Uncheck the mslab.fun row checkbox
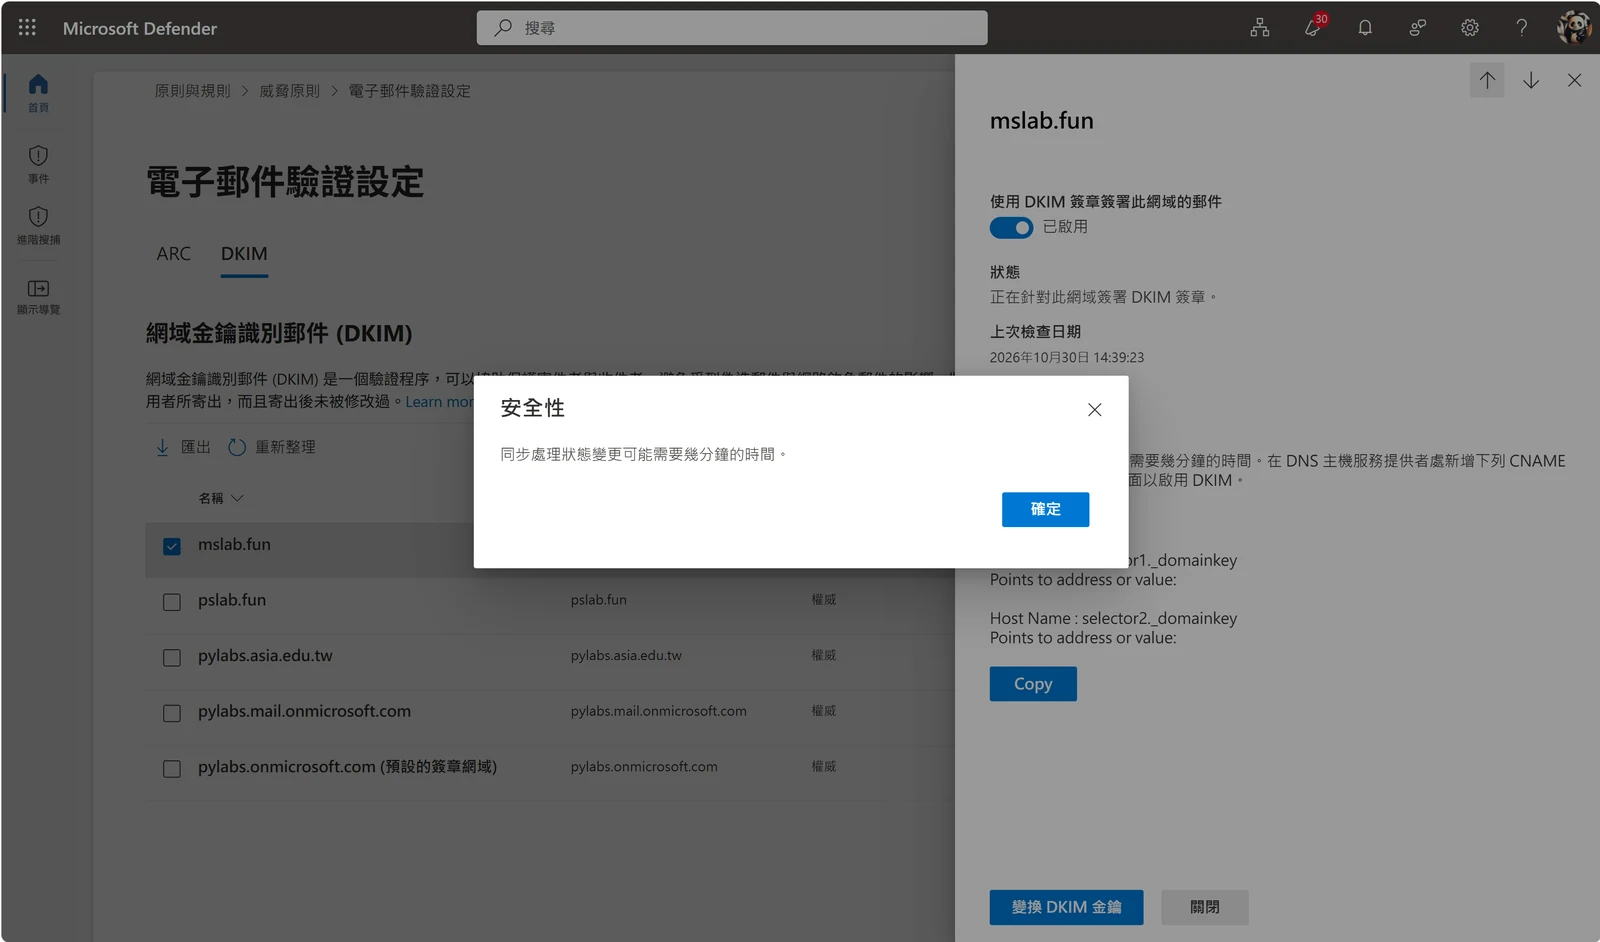The width and height of the screenshot is (1600, 942). [172, 546]
